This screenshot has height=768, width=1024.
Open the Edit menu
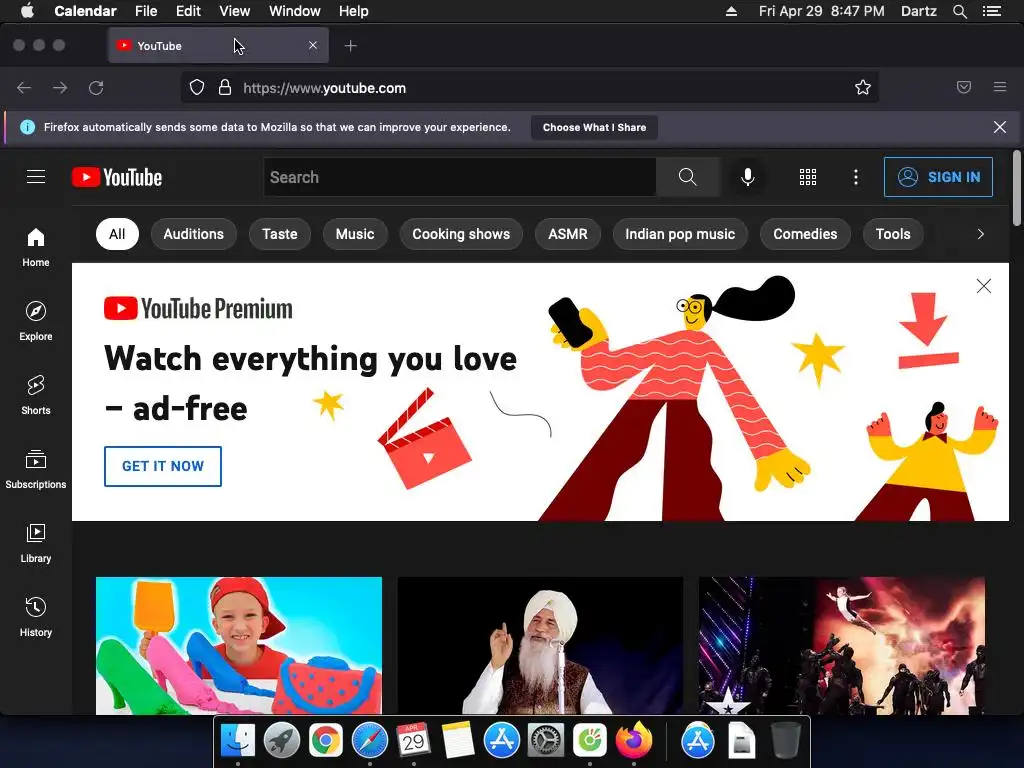pos(188,11)
